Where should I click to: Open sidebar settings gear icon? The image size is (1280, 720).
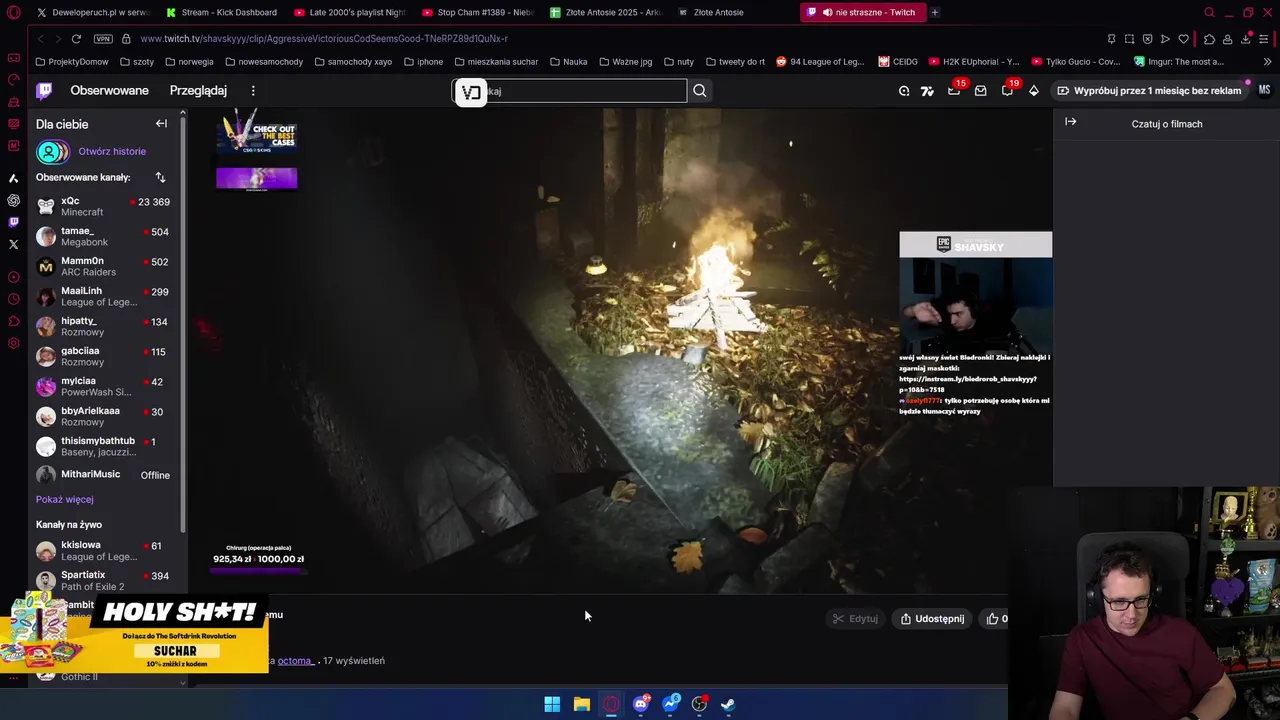[13, 343]
